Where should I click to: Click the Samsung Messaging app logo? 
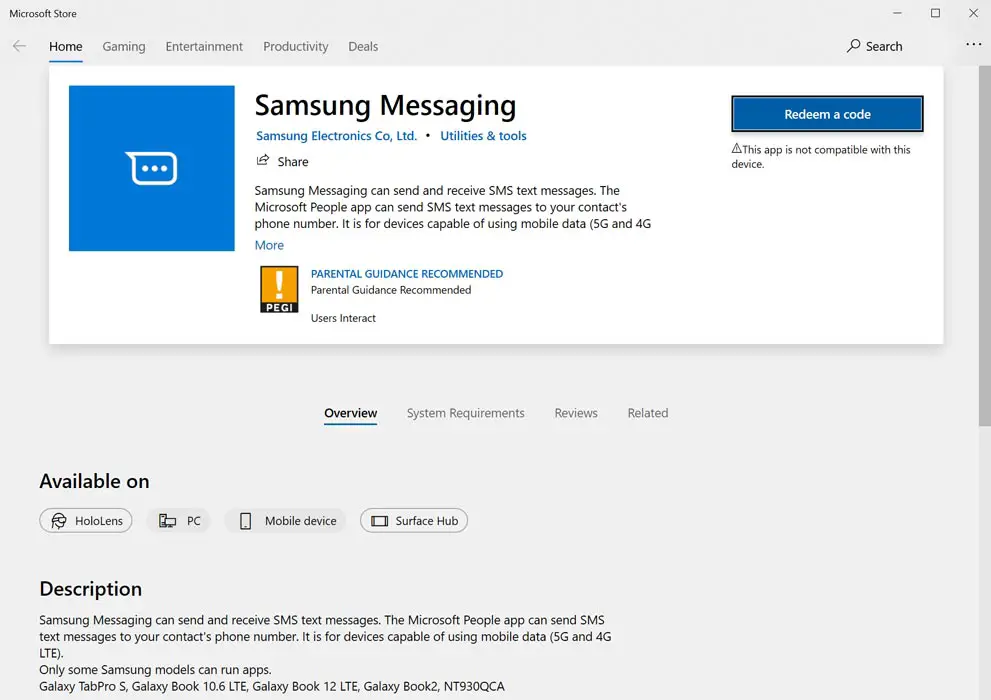(152, 168)
